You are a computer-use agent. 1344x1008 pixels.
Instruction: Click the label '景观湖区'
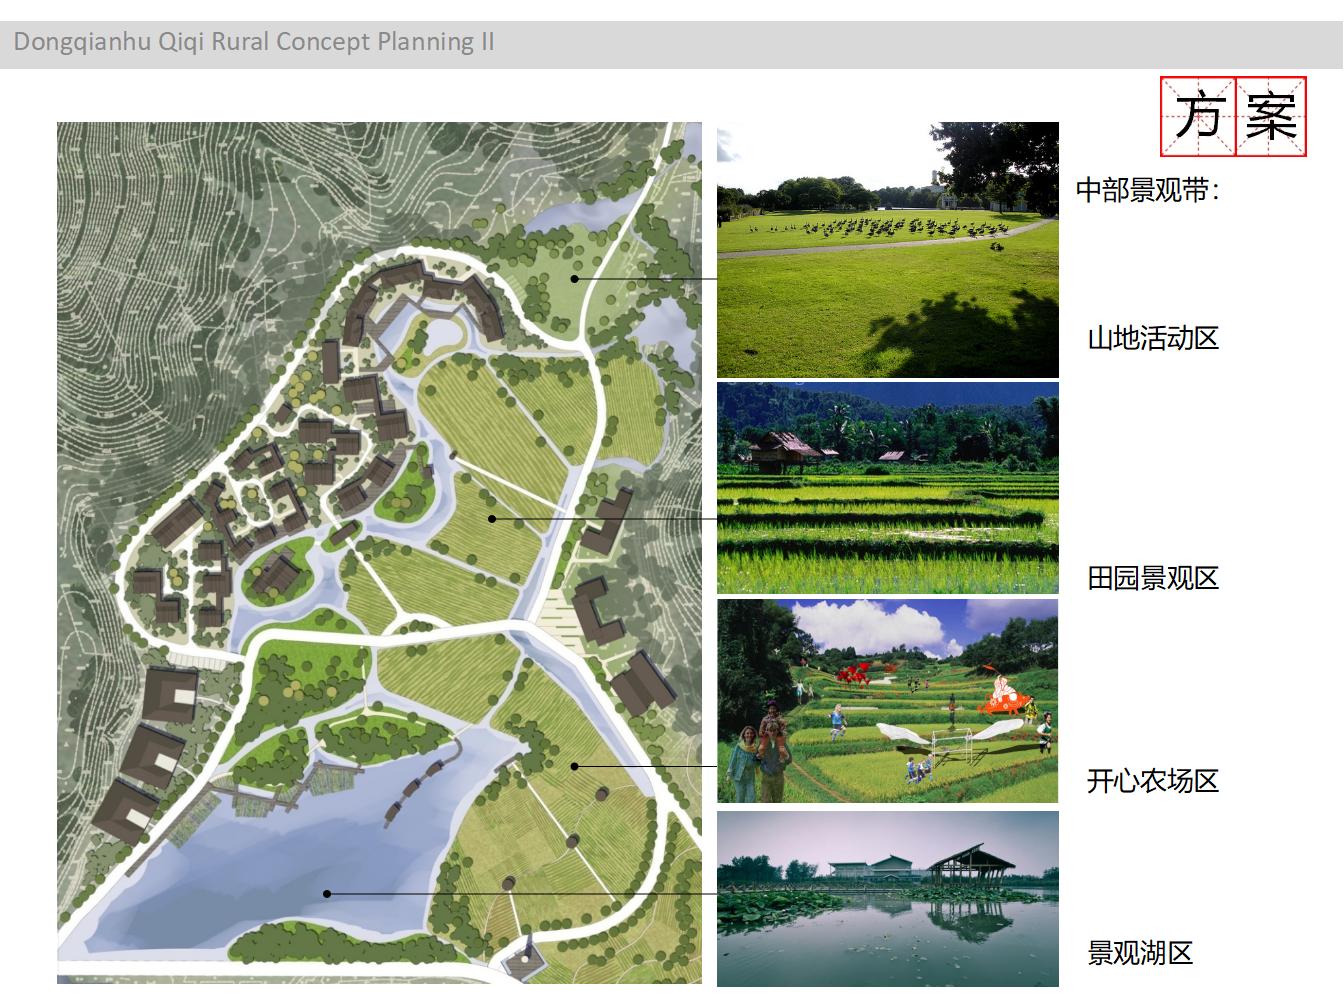1140,953
